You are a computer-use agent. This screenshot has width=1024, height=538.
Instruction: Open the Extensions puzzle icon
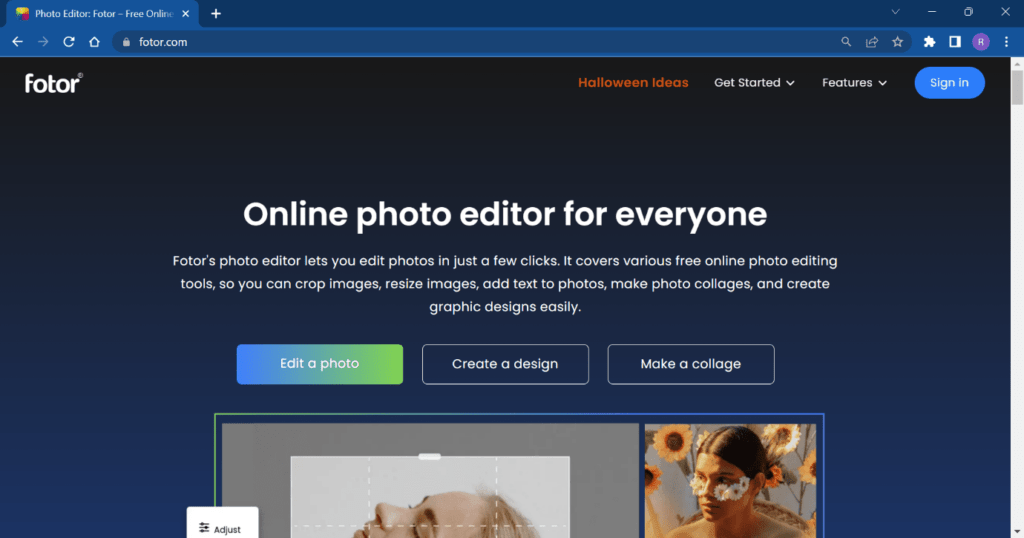pyautogui.click(x=929, y=42)
